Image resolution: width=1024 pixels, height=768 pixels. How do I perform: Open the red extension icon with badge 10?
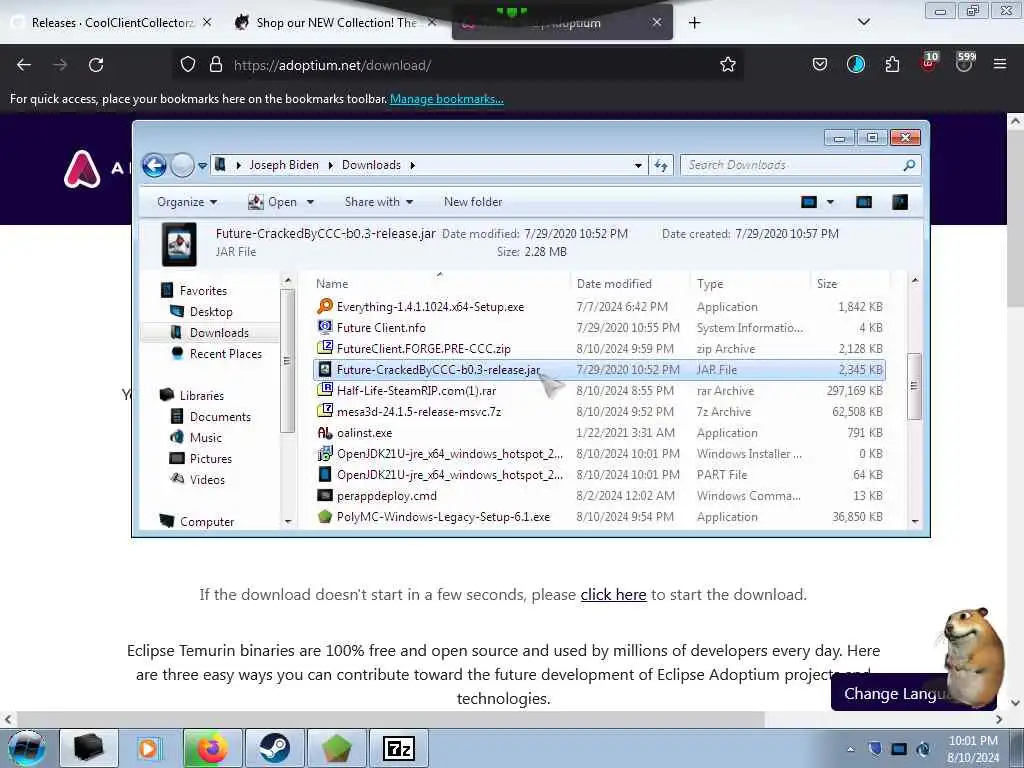929,62
